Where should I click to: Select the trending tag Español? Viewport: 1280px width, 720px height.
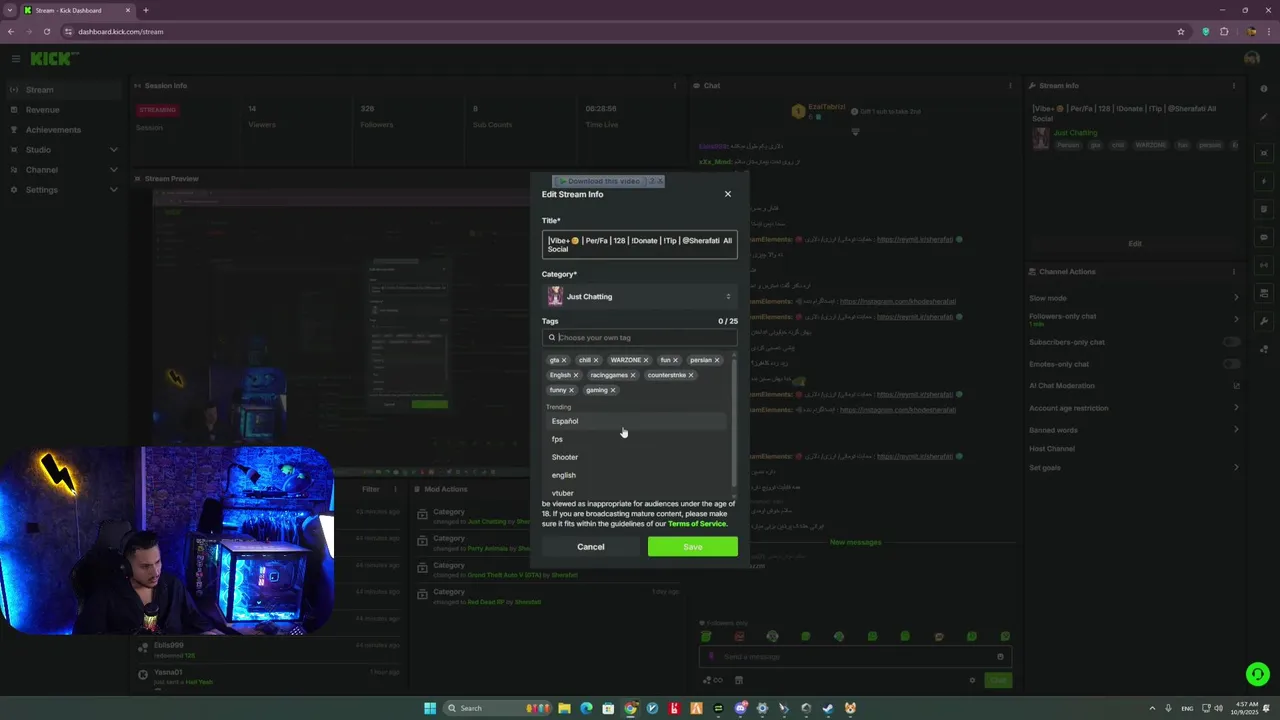(636, 421)
